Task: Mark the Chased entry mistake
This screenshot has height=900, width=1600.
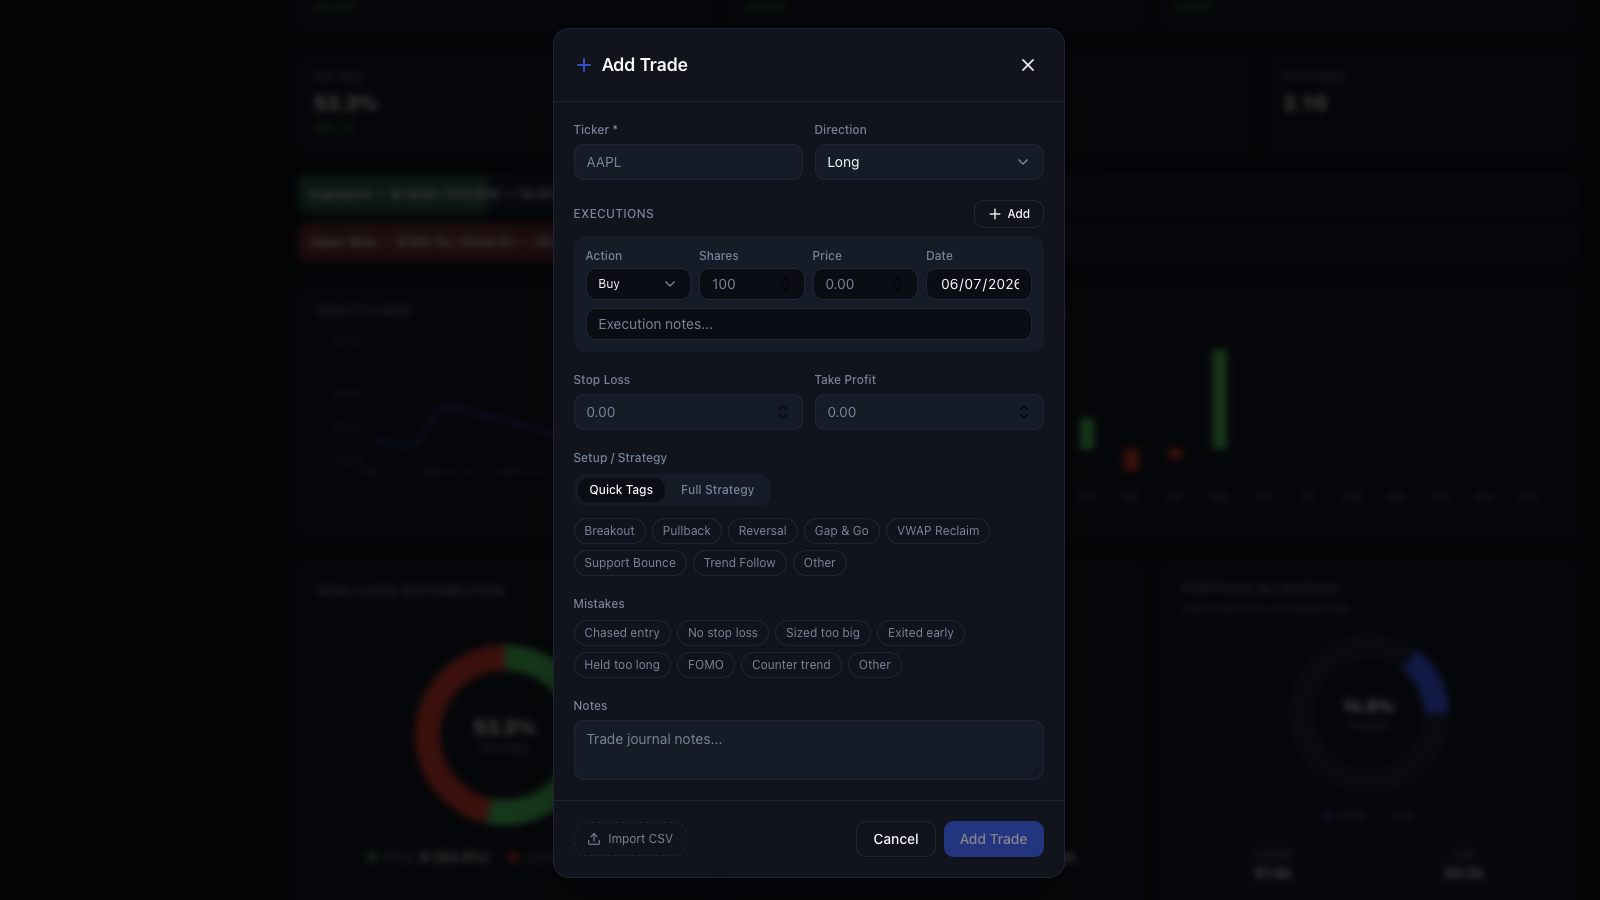Action: click(622, 633)
